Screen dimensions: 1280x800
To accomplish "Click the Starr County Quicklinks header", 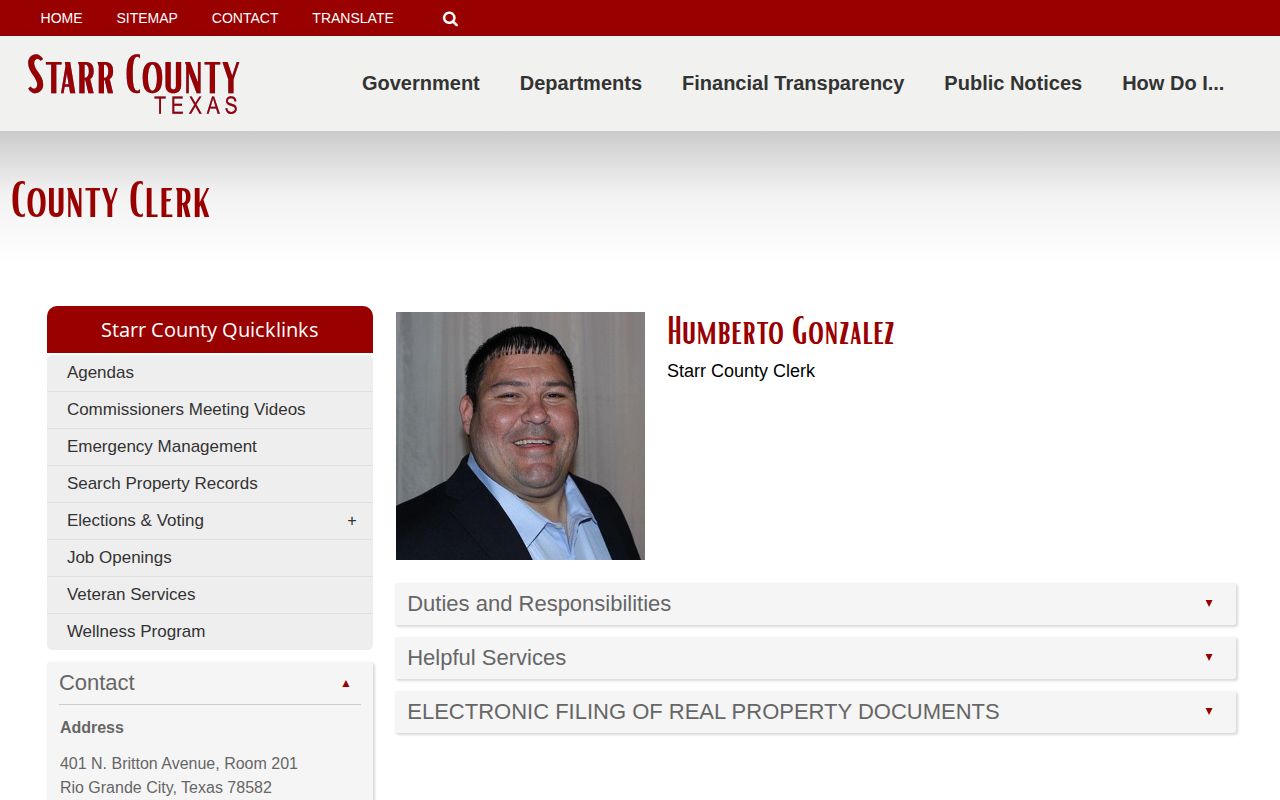I will pos(210,330).
